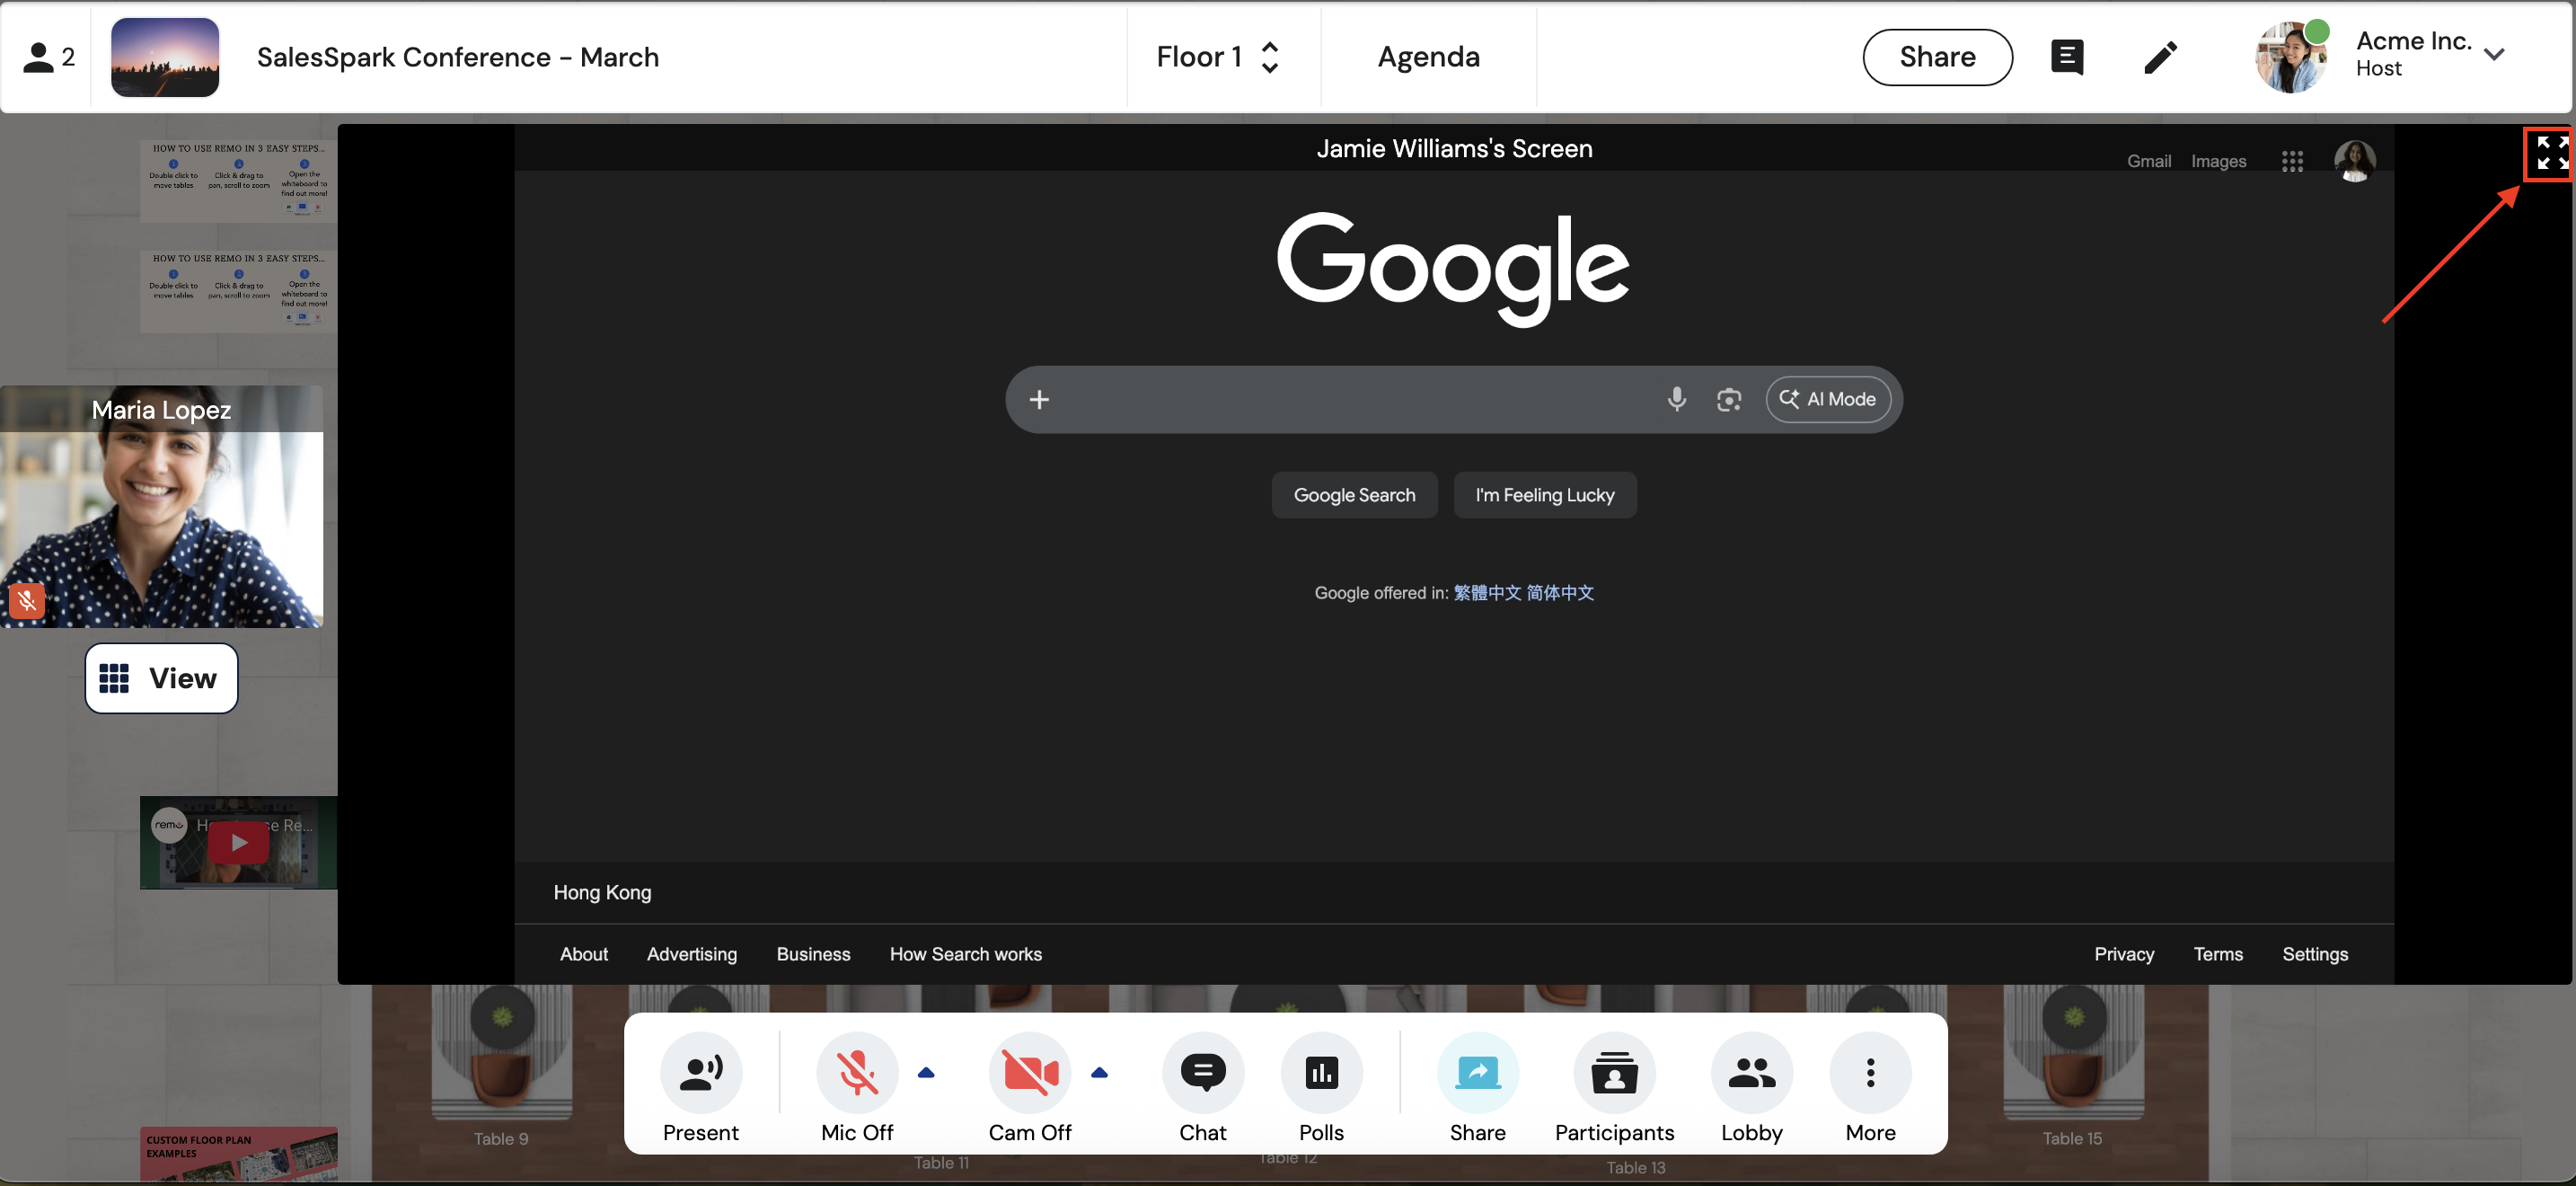The width and height of the screenshot is (2576, 1186).
Task: Open the Participants list
Action: [1613, 1074]
